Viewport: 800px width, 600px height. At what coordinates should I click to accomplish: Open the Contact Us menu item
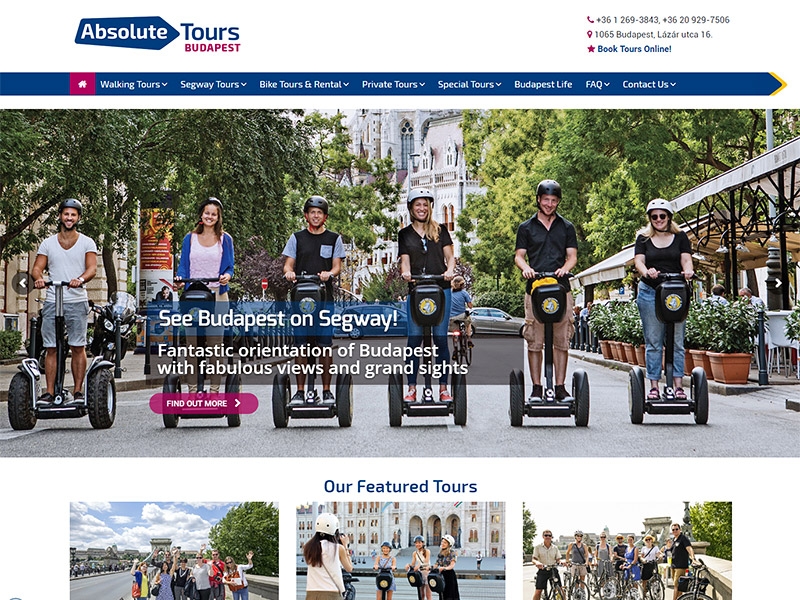tap(649, 84)
